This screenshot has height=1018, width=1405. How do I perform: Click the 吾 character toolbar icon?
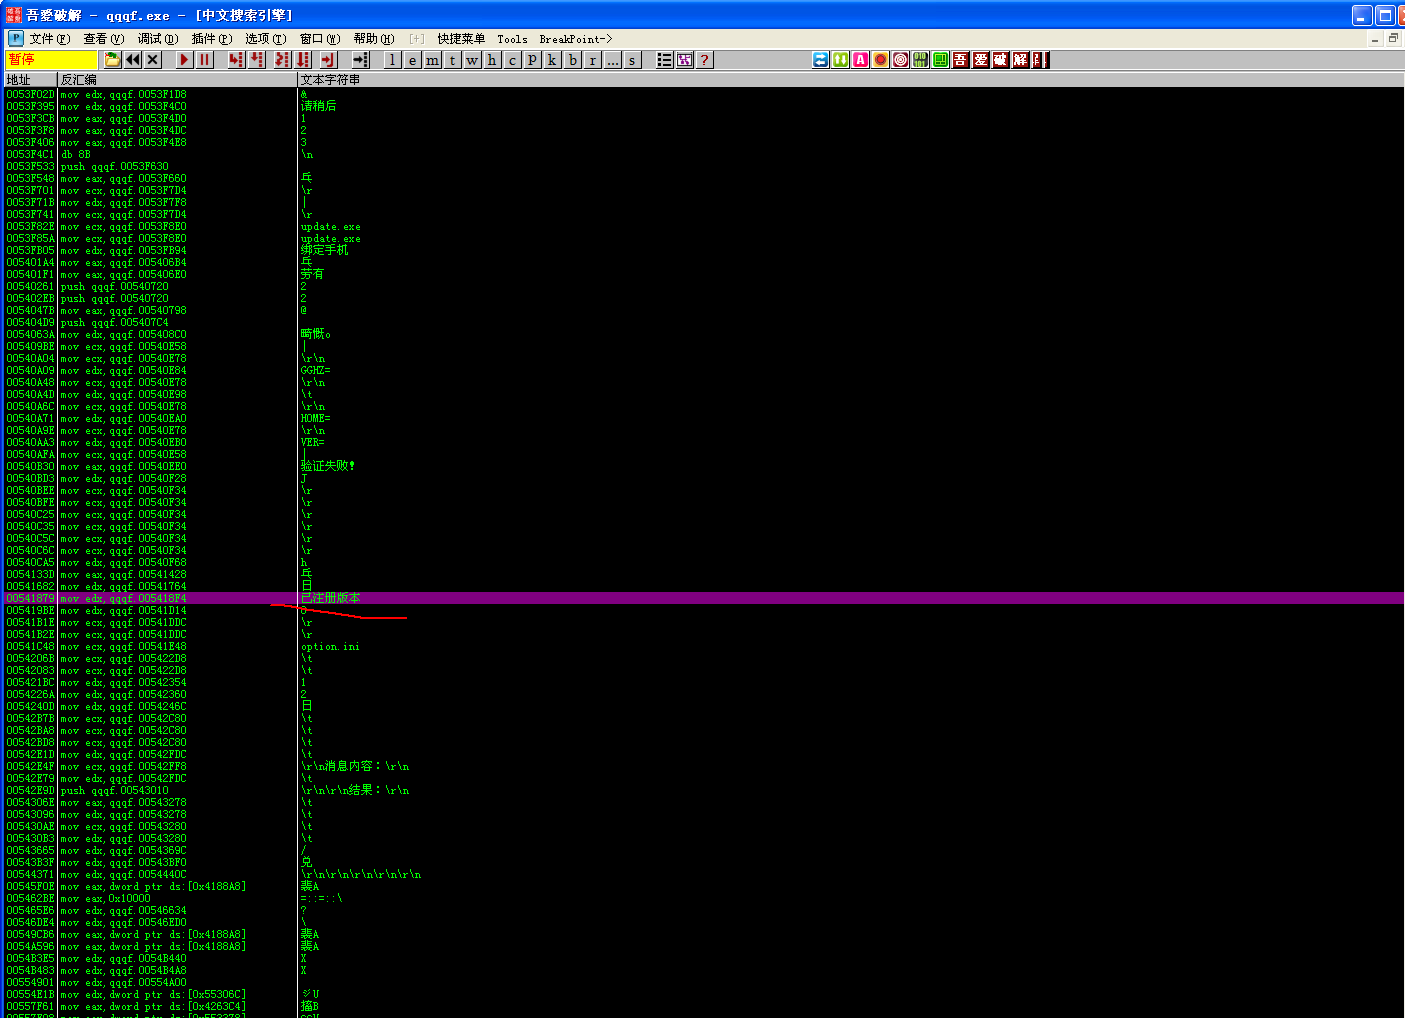961,60
